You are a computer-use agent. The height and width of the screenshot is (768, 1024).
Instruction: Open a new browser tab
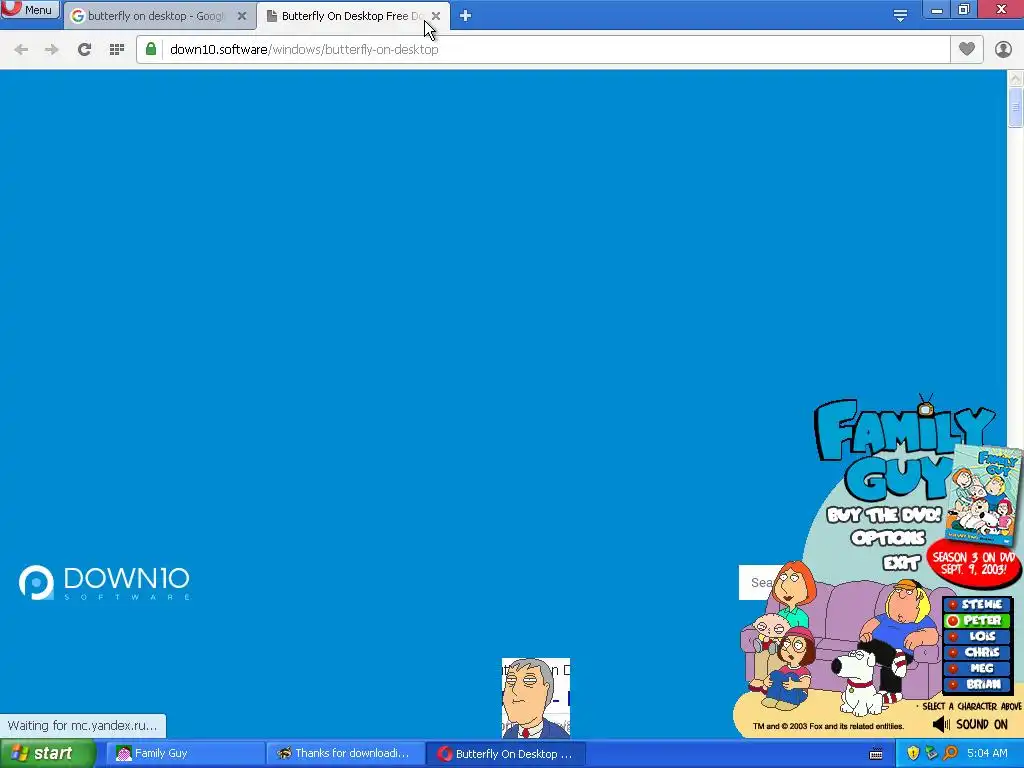465,16
